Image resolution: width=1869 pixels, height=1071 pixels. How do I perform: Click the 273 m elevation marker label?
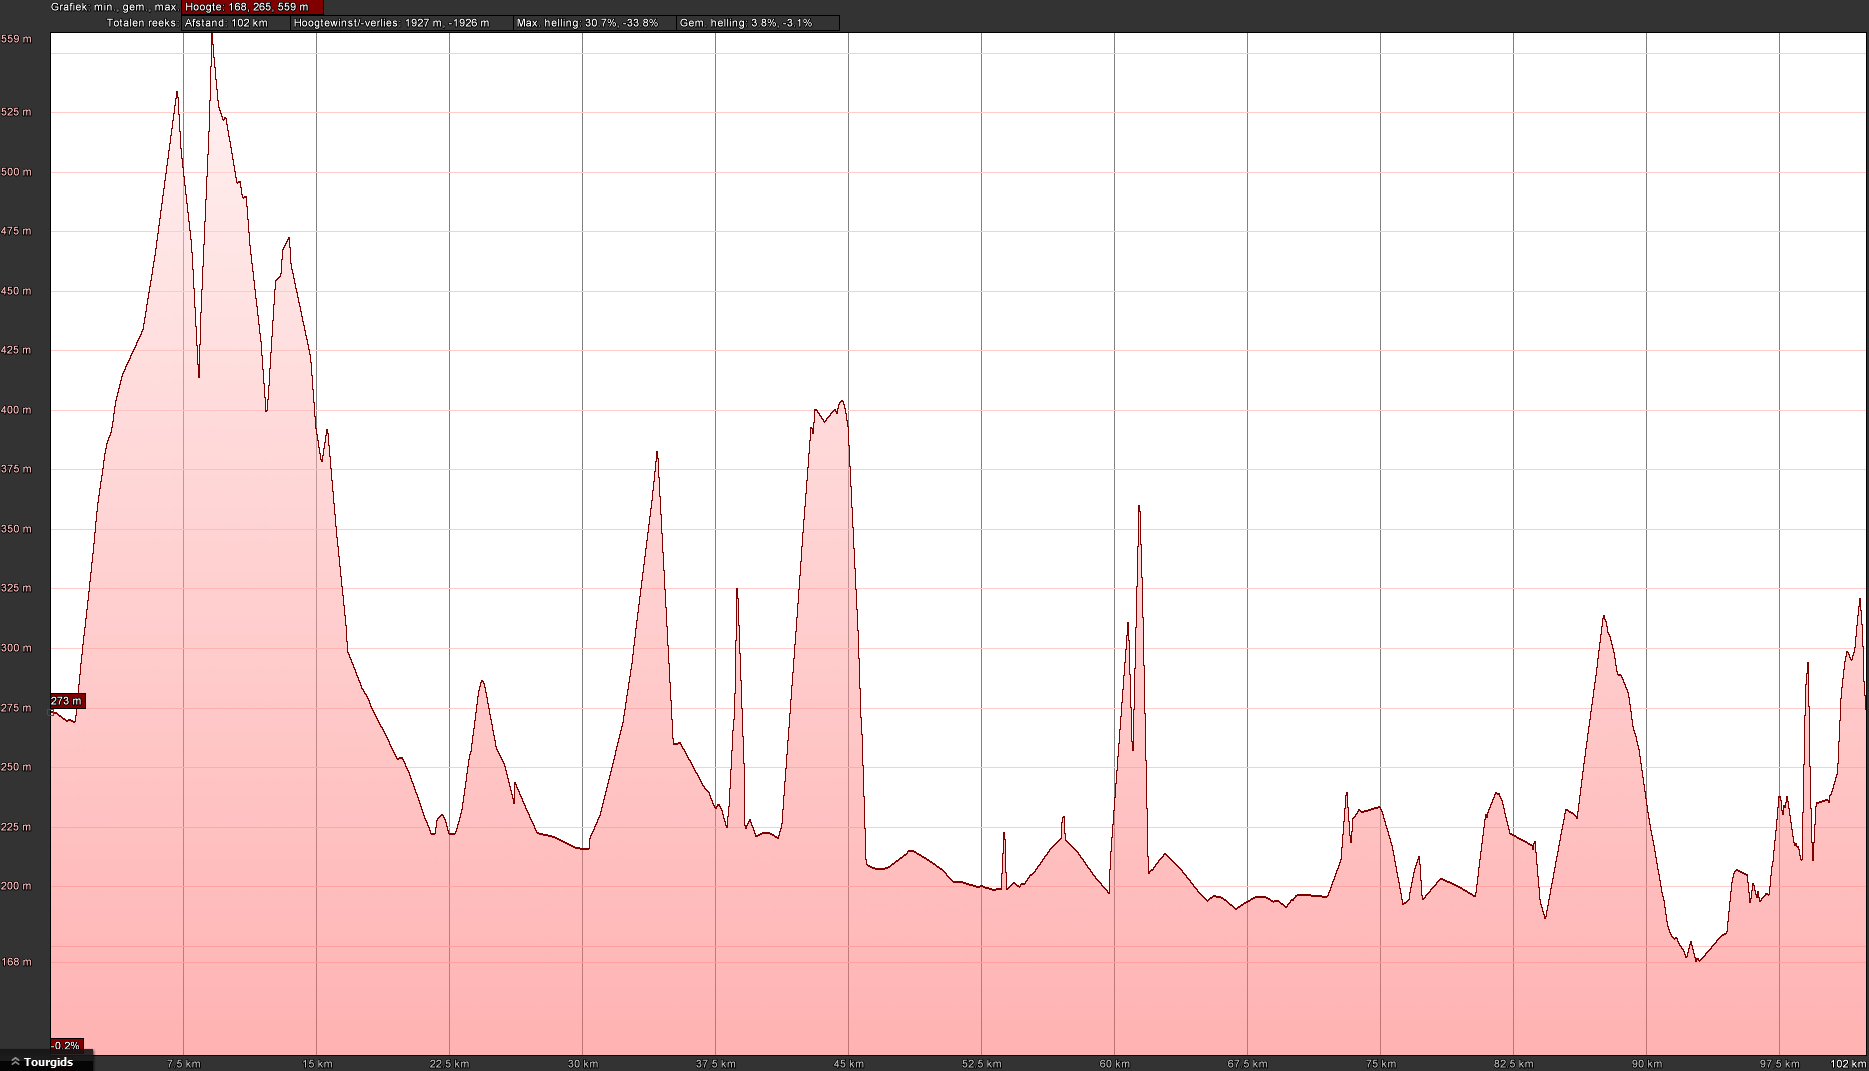click(67, 701)
